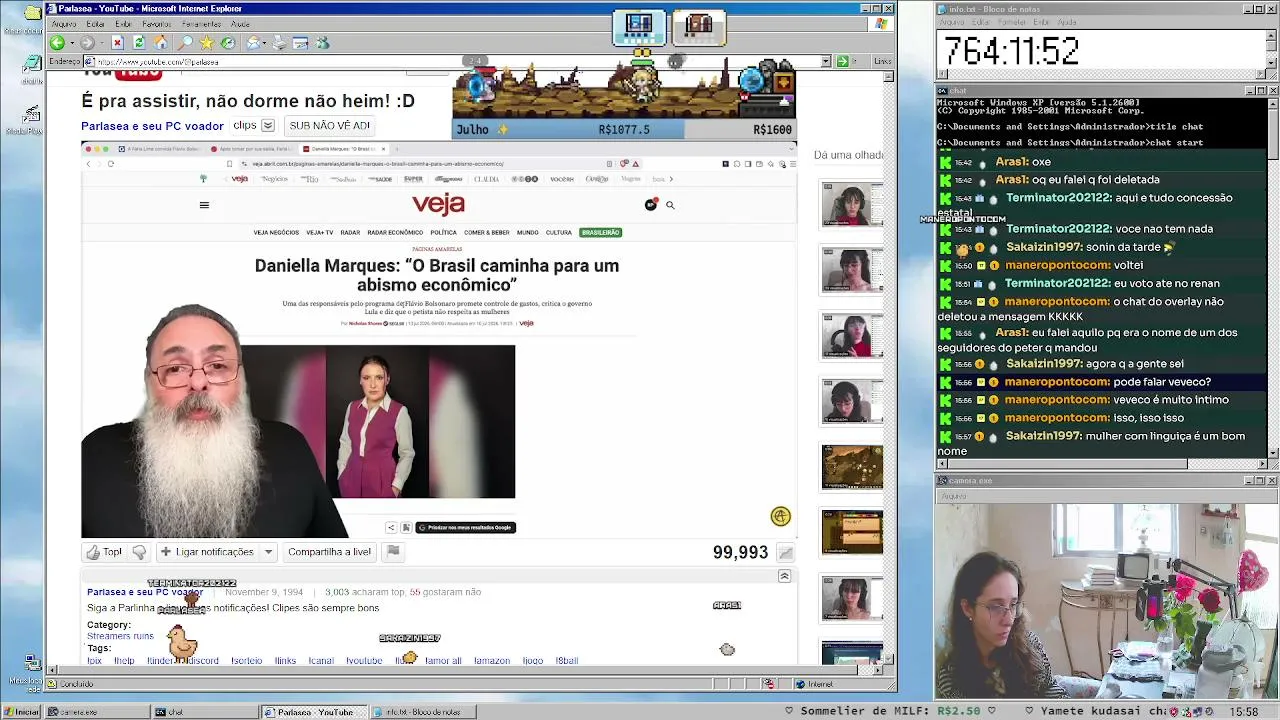
Task: Print the page with the printer icon
Action: pyautogui.click(x=279, y=43)
